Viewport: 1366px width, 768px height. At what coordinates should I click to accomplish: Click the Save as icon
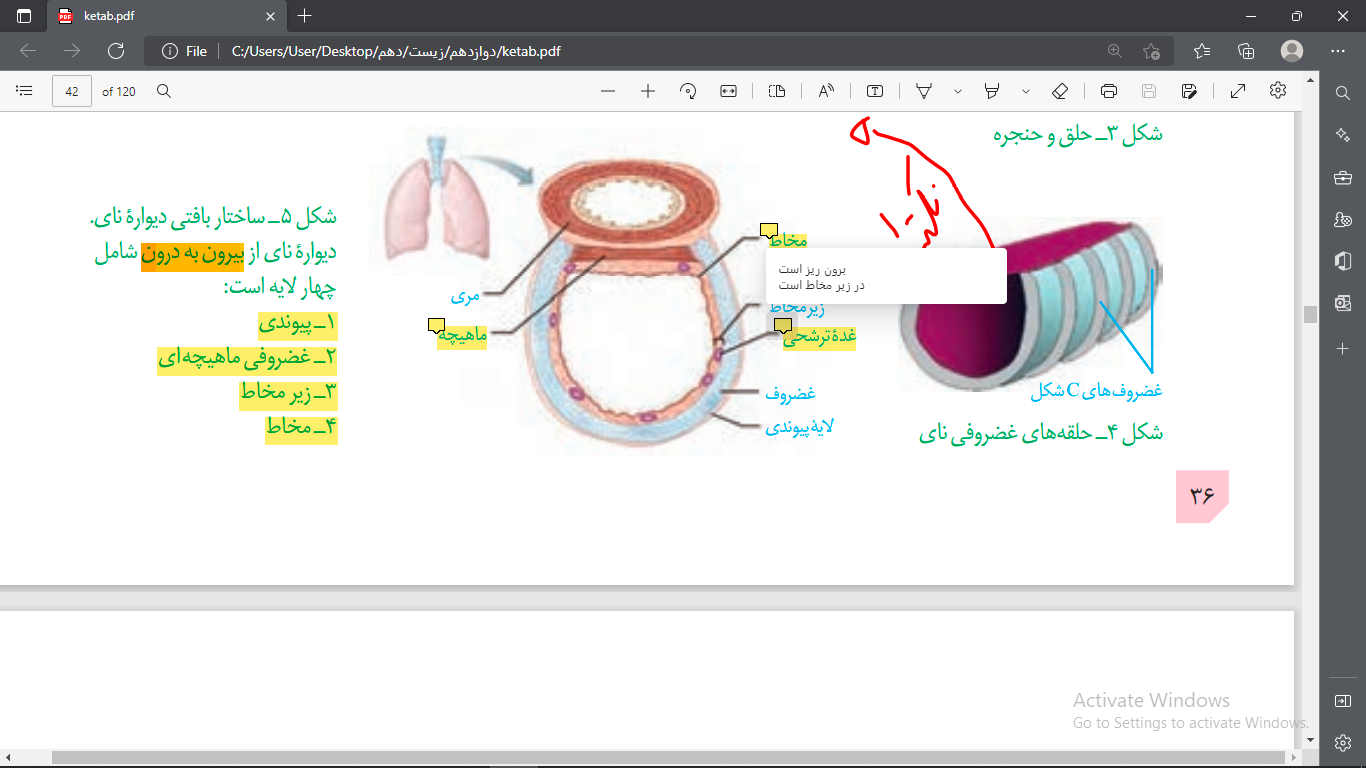1189,91
